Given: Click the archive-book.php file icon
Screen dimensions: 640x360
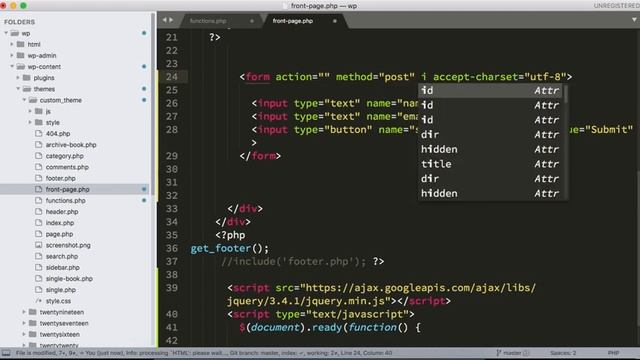Looking at the screenshot, I should coord(39,144).
